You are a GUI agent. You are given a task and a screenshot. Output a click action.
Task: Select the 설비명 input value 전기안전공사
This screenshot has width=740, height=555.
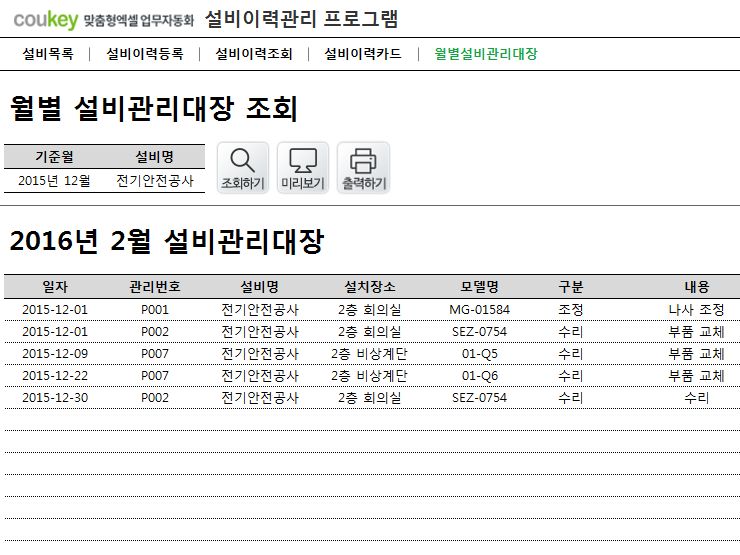point(155,181)
